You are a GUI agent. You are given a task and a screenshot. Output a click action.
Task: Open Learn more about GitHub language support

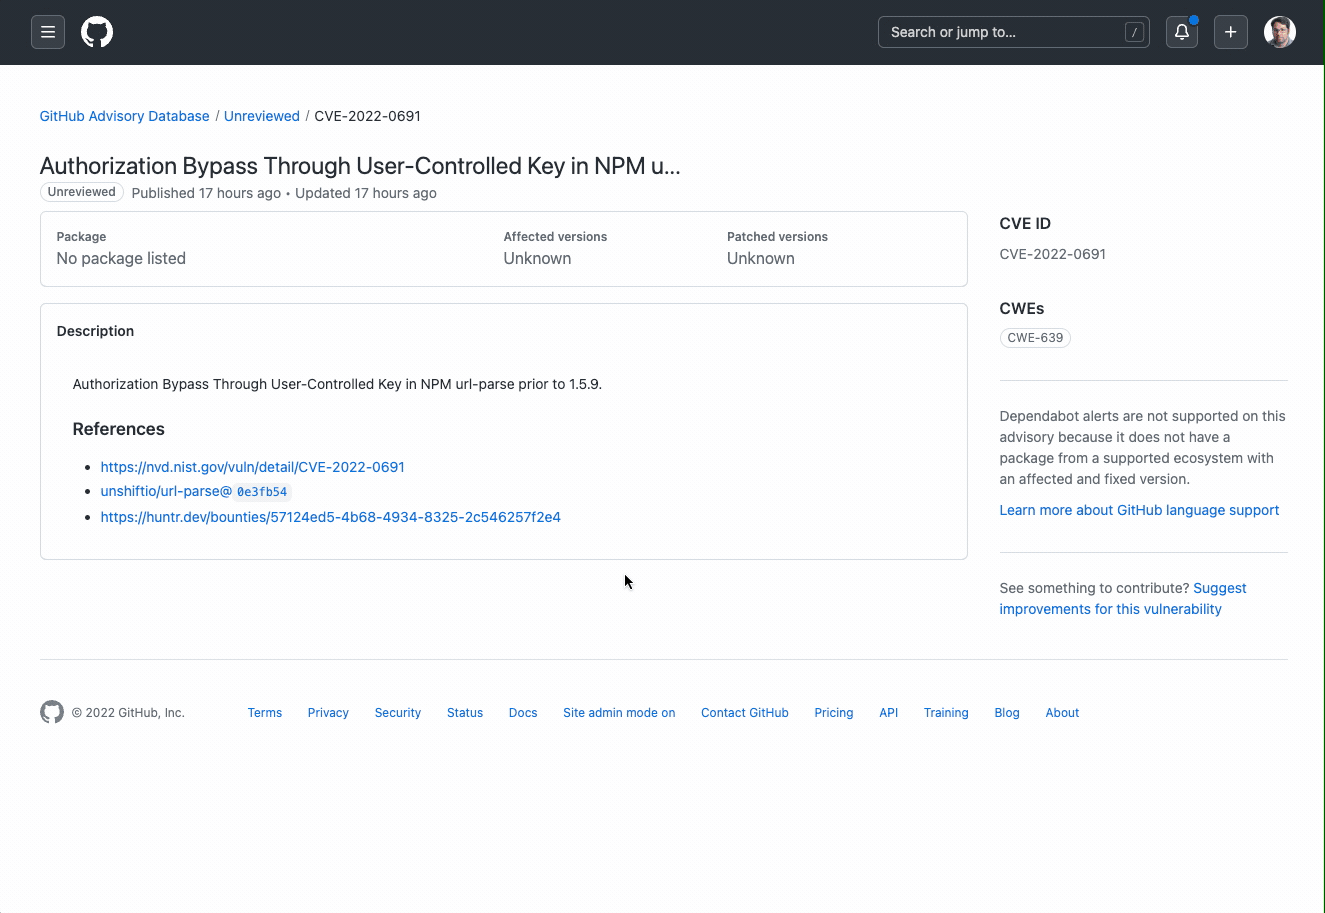(1139, 510)
